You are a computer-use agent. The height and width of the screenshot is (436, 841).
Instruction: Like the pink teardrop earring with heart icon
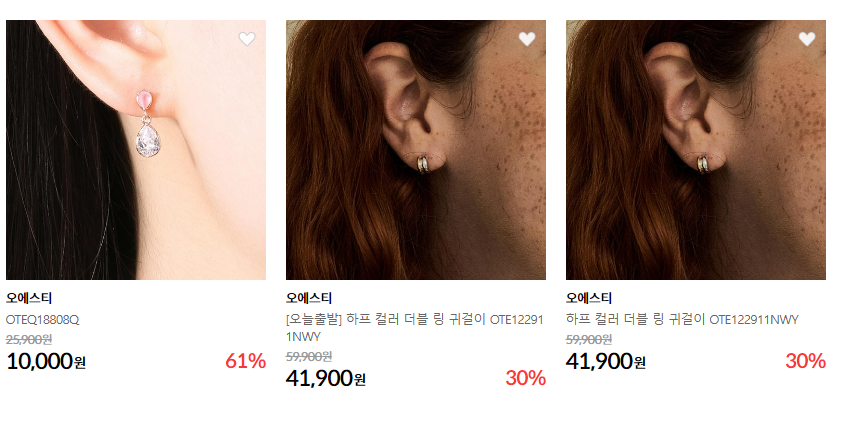click(x=247, y=39)
